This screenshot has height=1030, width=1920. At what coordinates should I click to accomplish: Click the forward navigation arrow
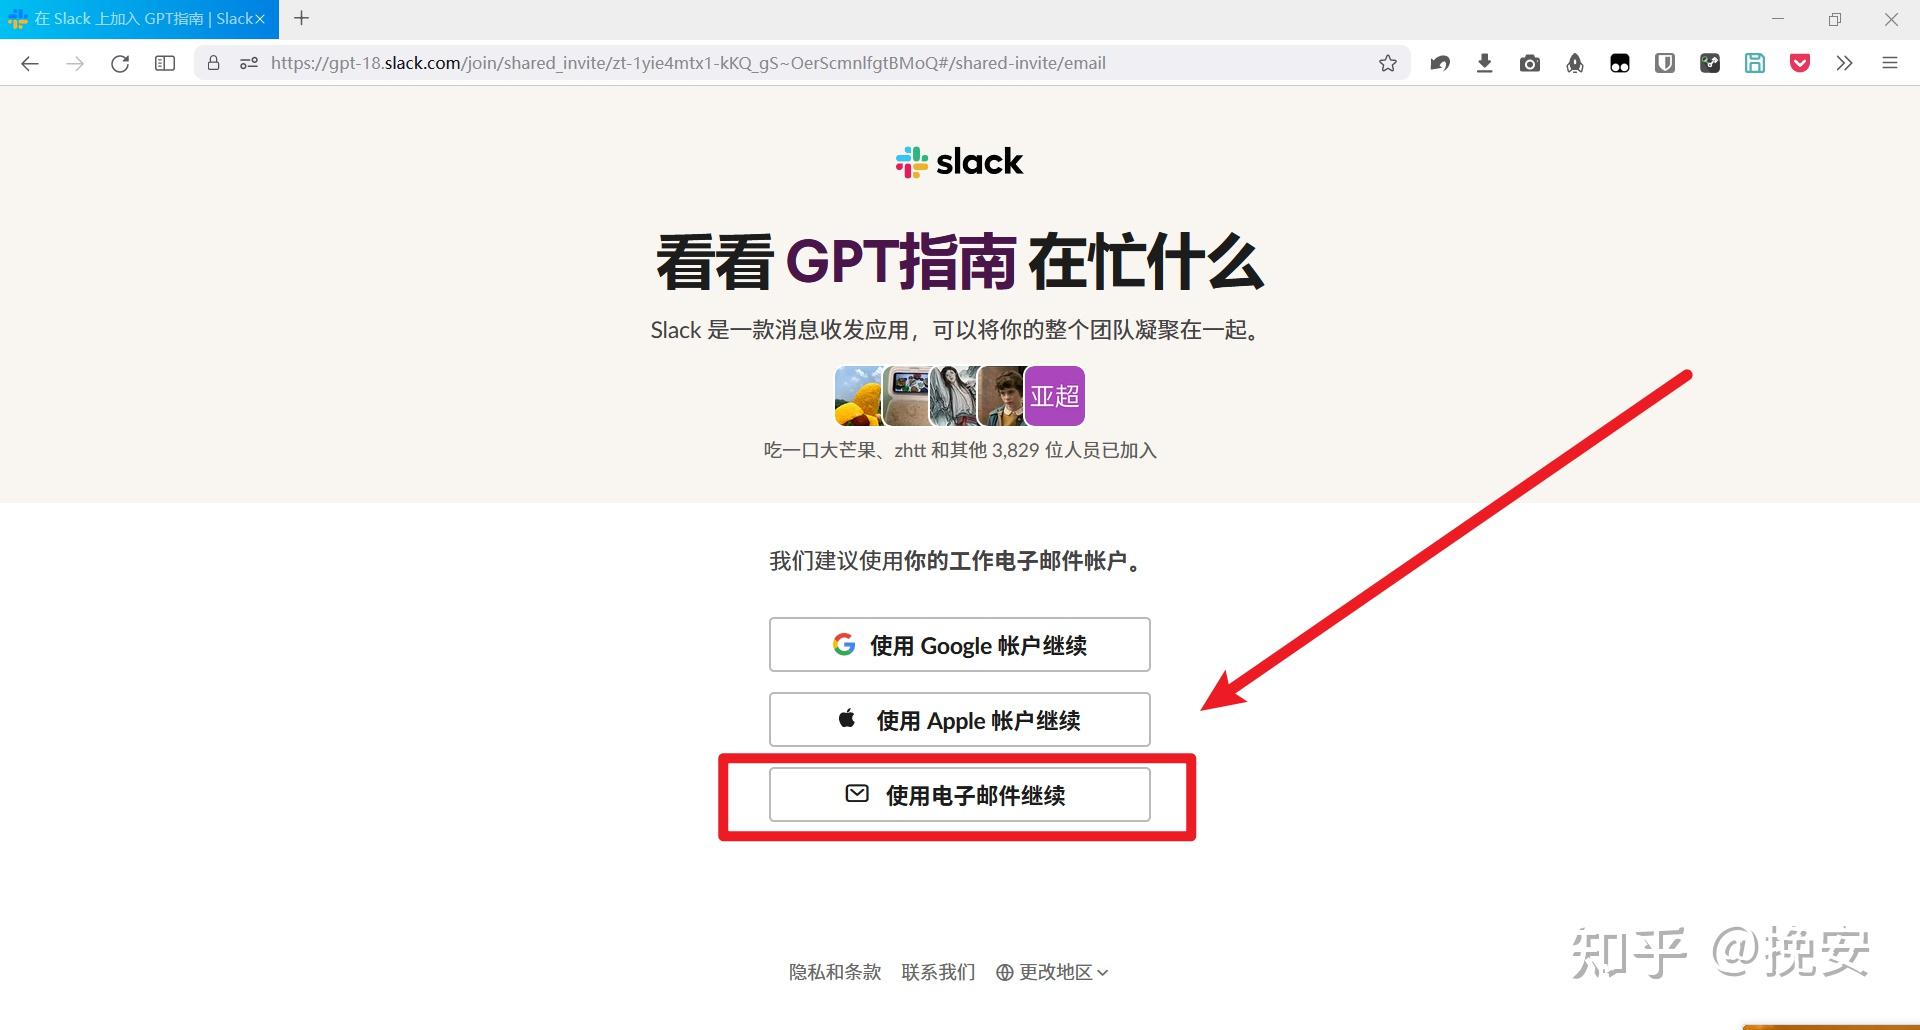pyautogui.click(x=75, y=63)
